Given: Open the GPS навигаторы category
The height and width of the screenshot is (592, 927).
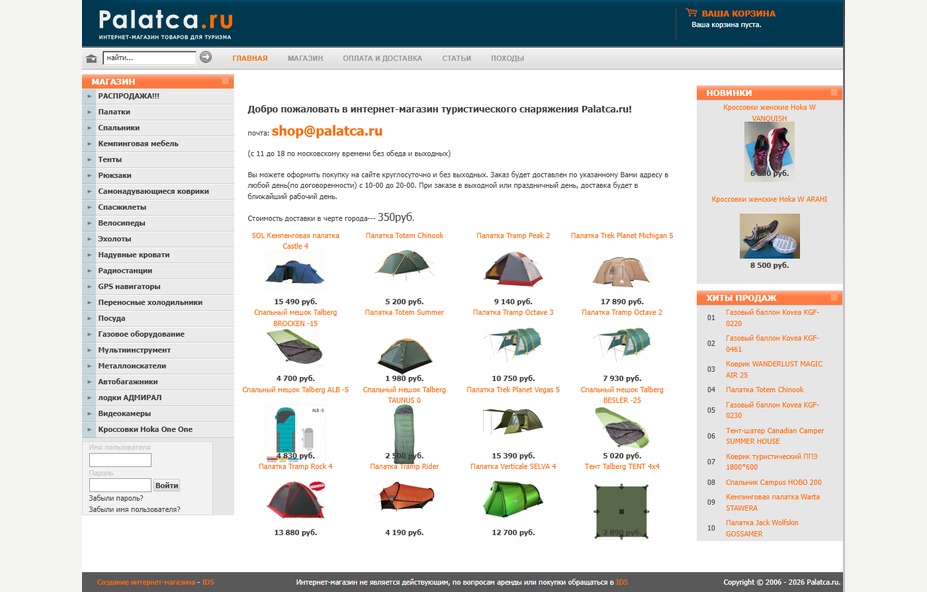Looking at the screenshot, I should pos(129,287).
